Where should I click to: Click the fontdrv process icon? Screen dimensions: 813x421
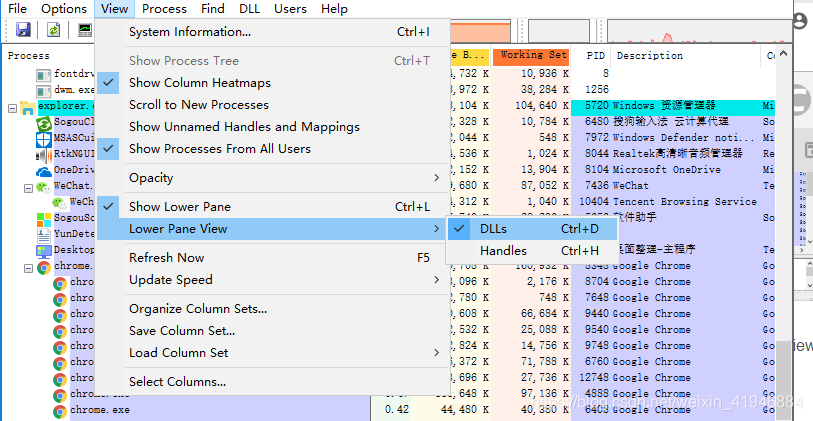[44, 76]
